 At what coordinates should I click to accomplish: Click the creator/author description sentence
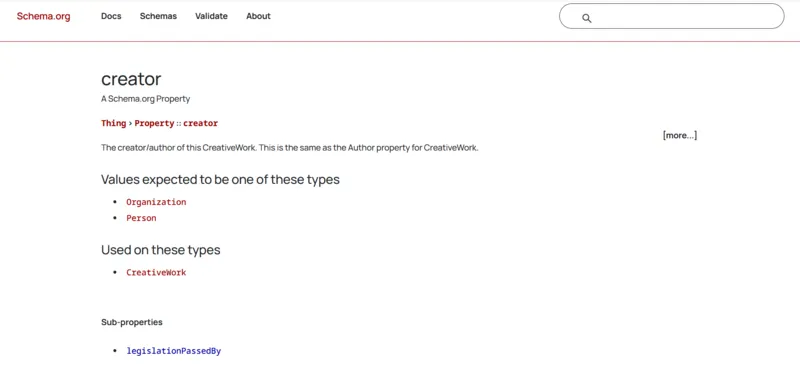pyautogui.click(x=290, y=149)
